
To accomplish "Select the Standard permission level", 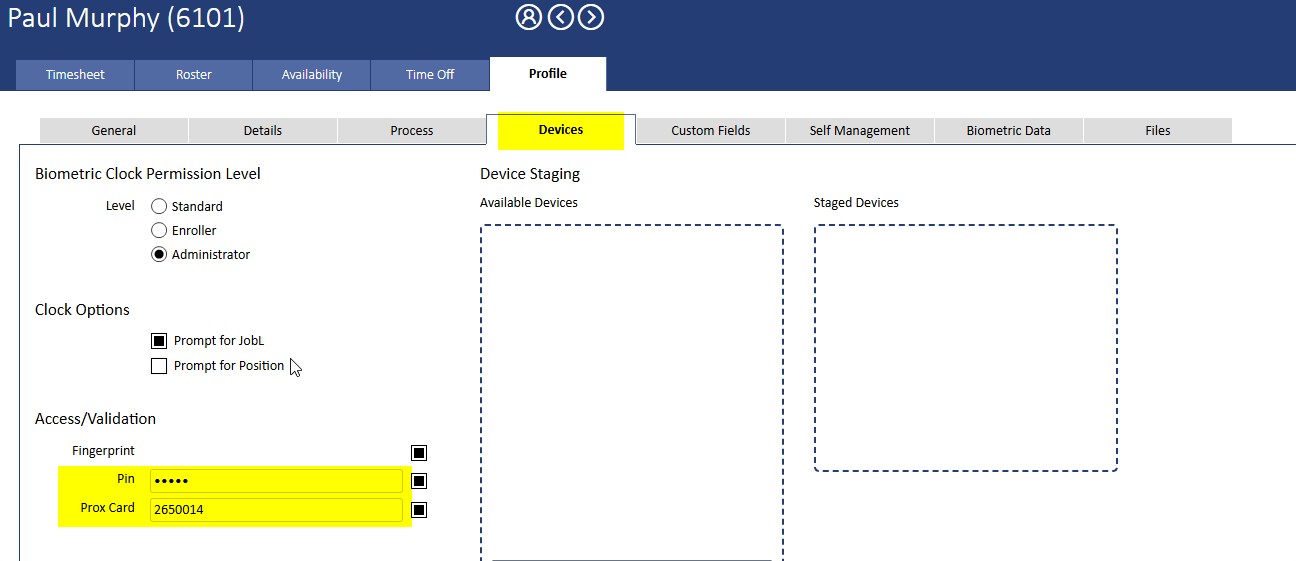I will click(x=159, y=206).
